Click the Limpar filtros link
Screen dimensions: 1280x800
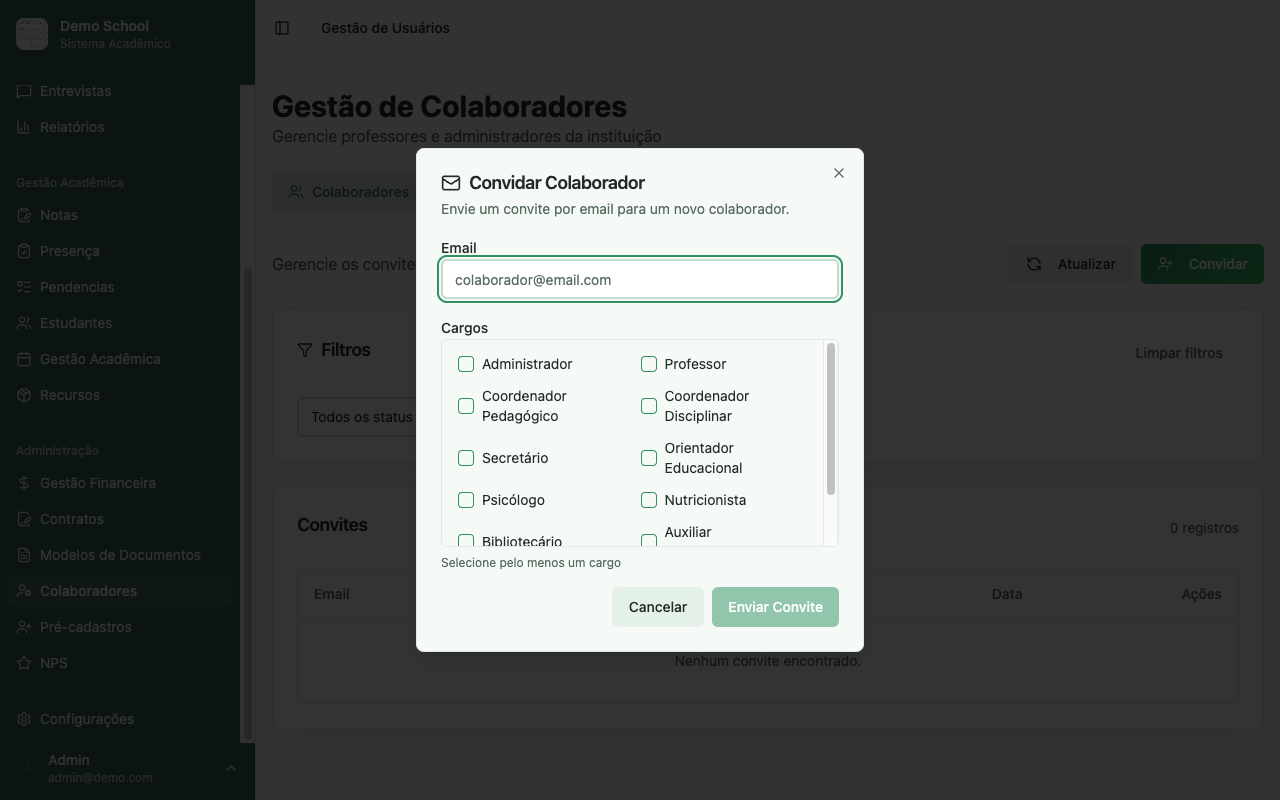click(1179, 353)
